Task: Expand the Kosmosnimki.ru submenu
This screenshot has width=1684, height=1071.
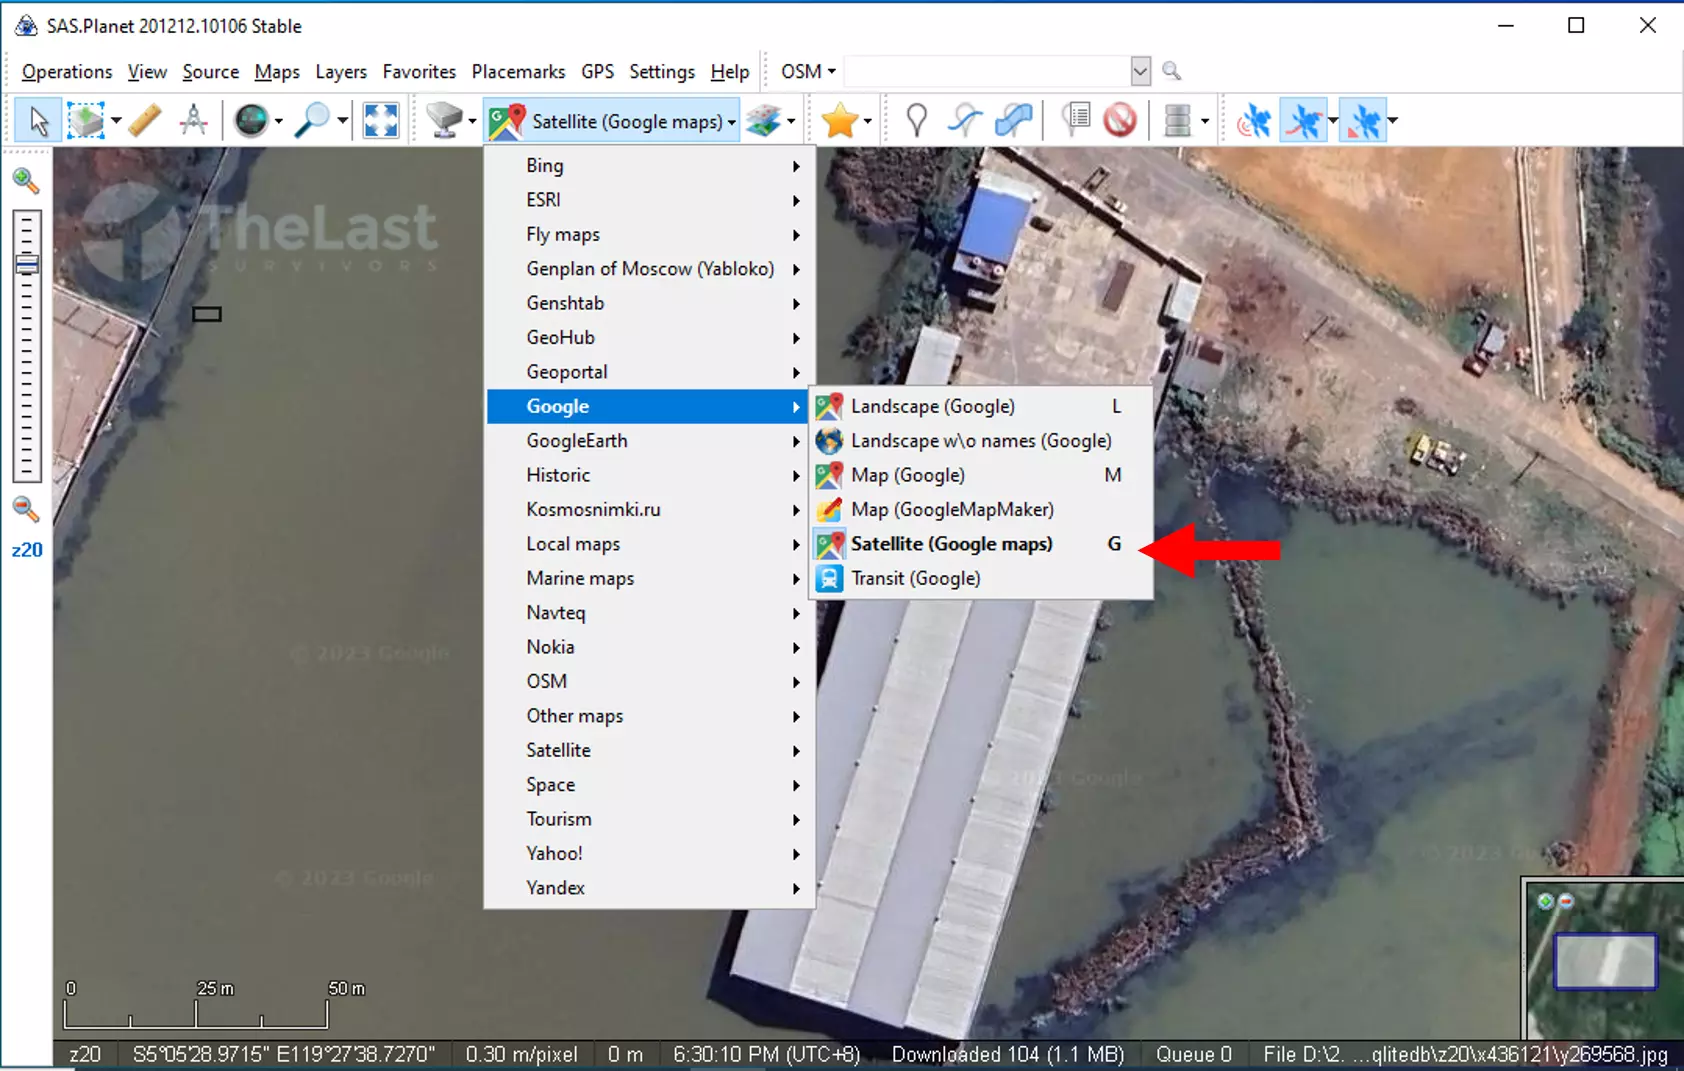Action: [x=650, y=510]
